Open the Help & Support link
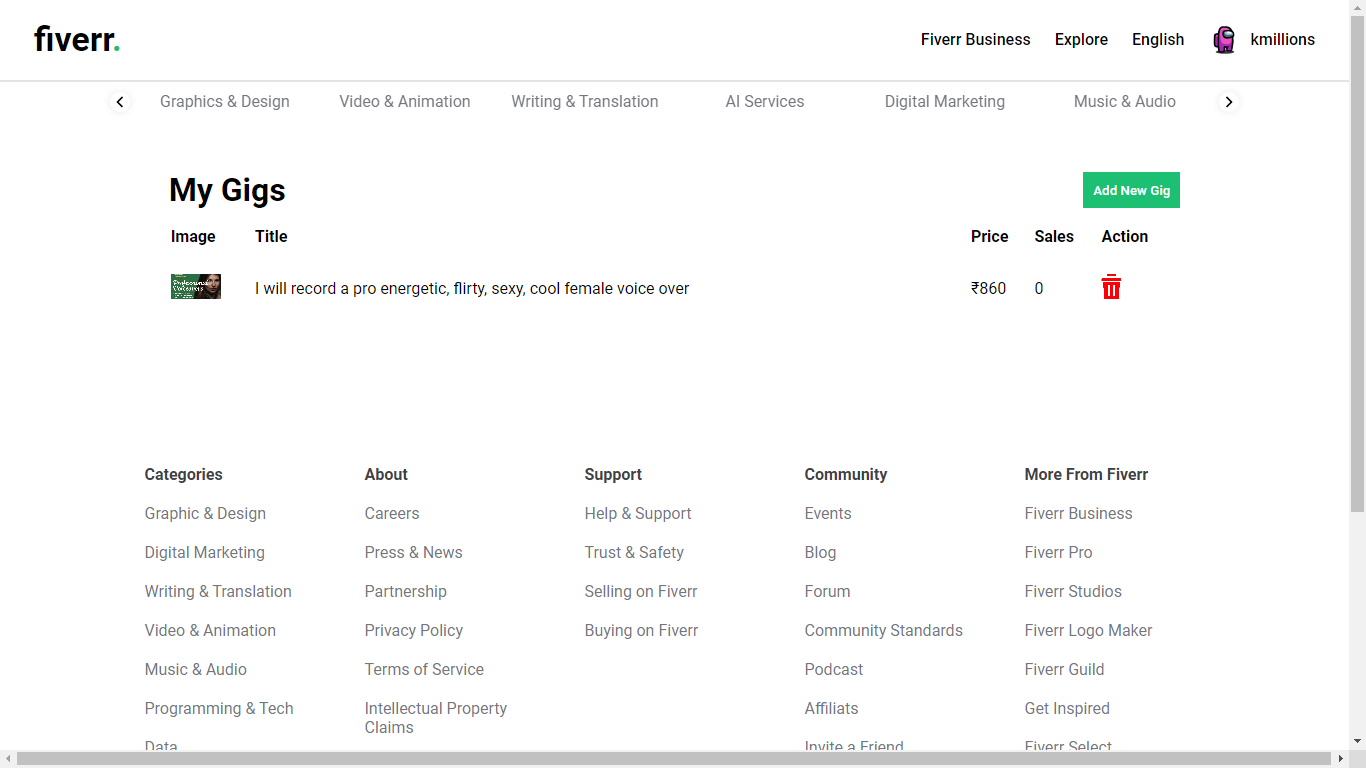The image size is (1366, 768). pos(638,513)
